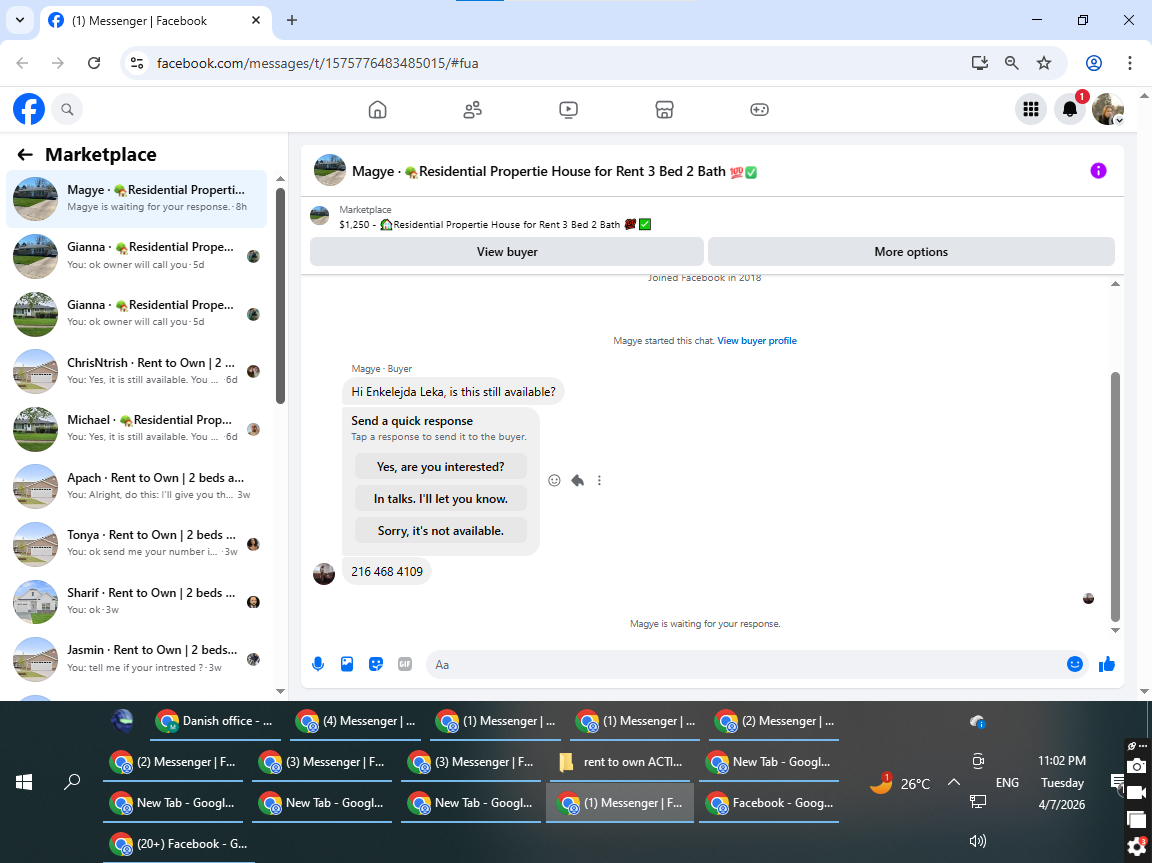
Task: Click View buyer button
Action: point(507,252)
